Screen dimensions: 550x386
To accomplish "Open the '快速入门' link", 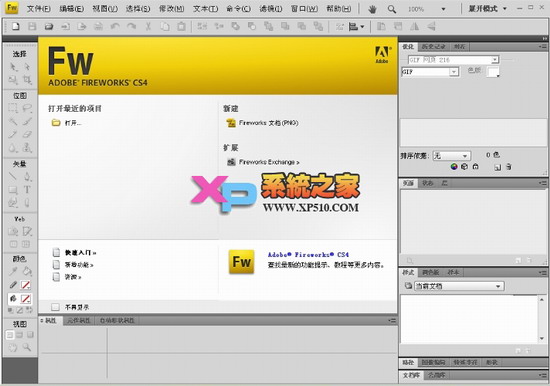I will (80, 253).
